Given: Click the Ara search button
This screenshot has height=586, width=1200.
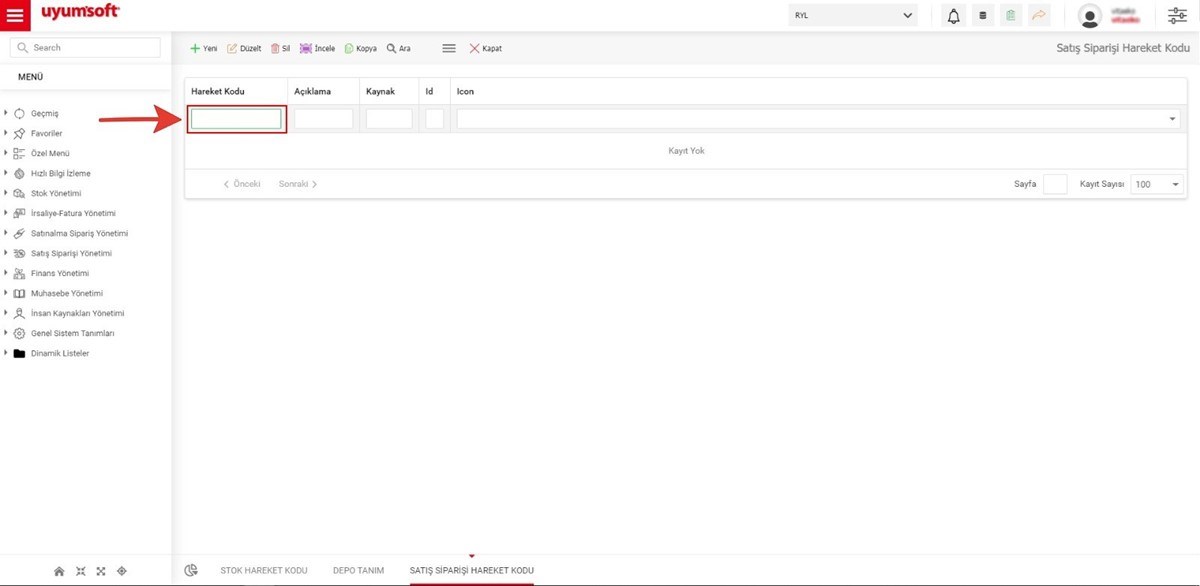Looking at the screenshot, I should [x=398, y=48].
